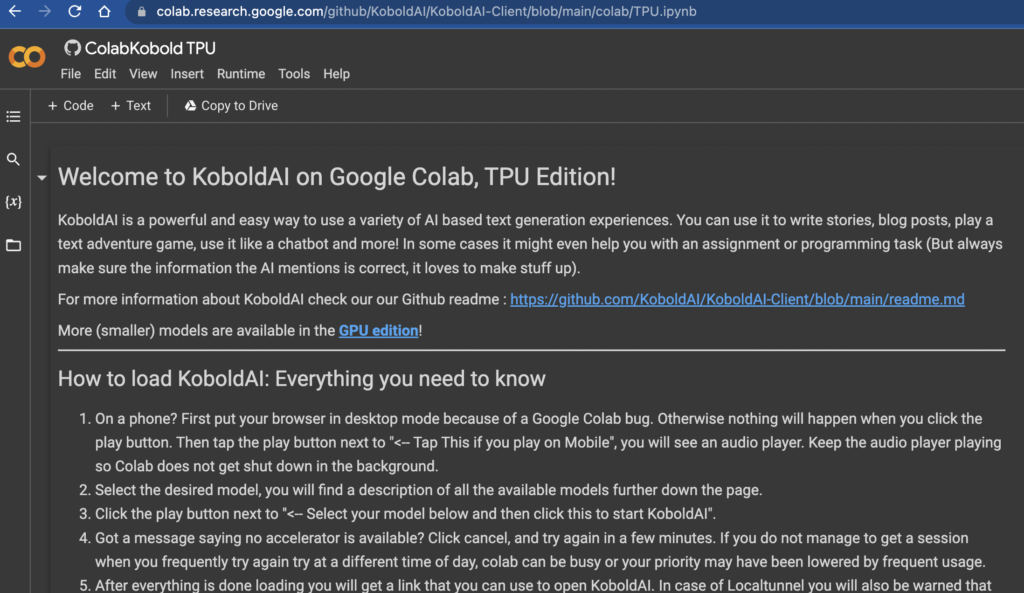
Task: Click the GitHub octocat icon beside the notebook title
Action: coord(70,47)
